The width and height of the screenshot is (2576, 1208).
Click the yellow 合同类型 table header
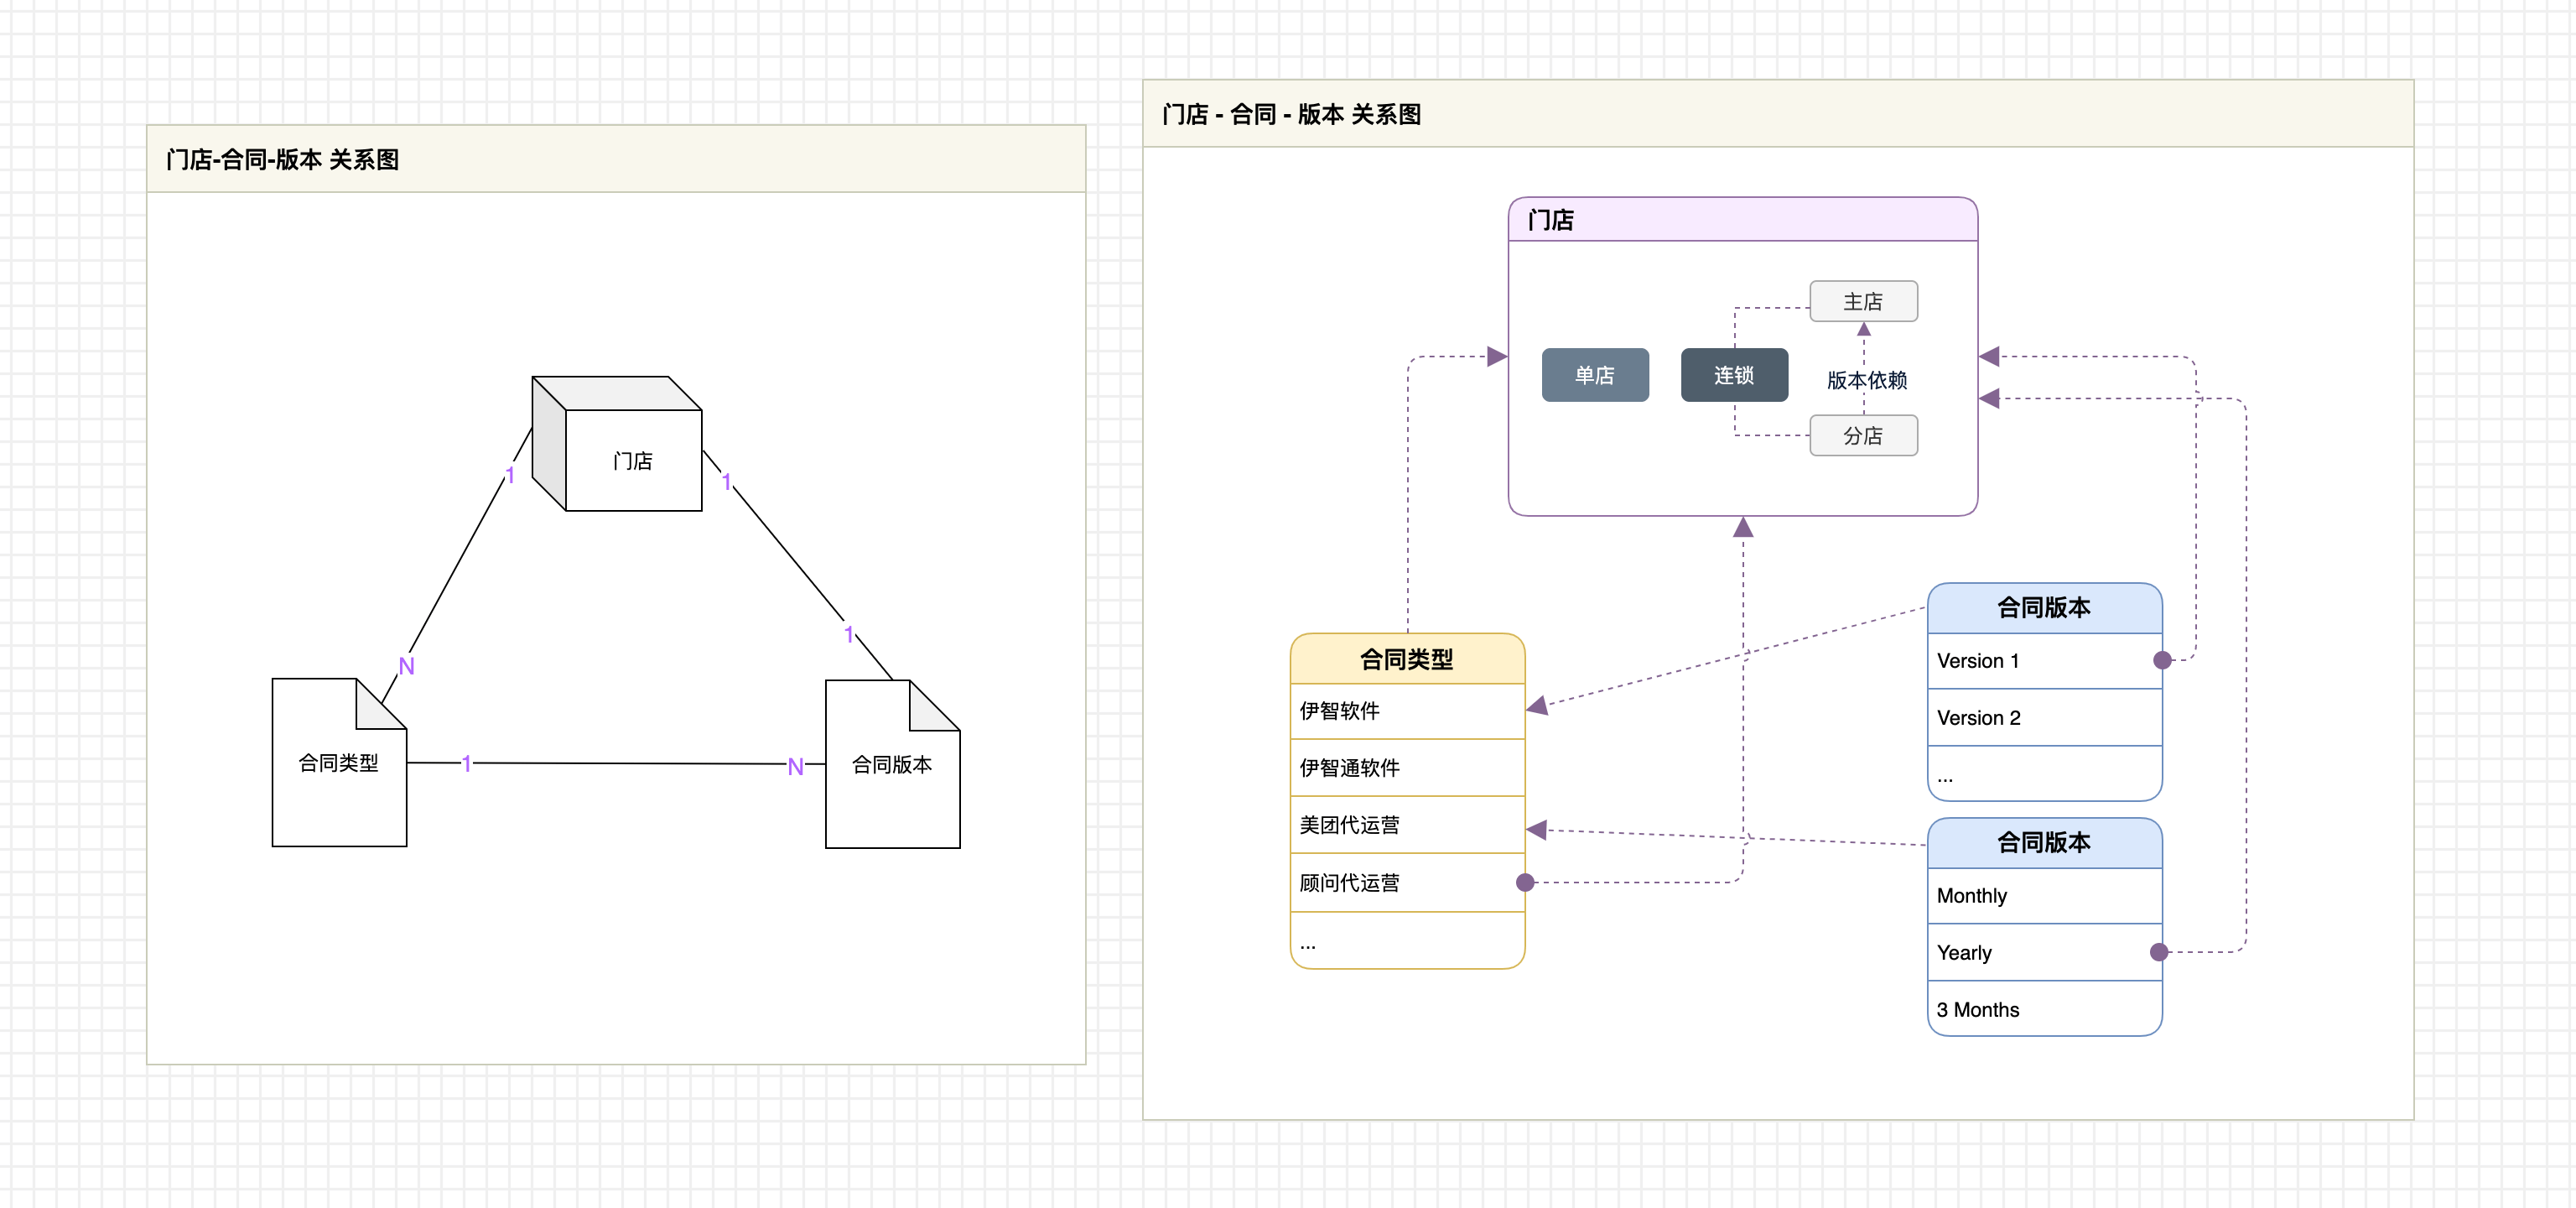pyautogui.click(x=1407, y=659)
